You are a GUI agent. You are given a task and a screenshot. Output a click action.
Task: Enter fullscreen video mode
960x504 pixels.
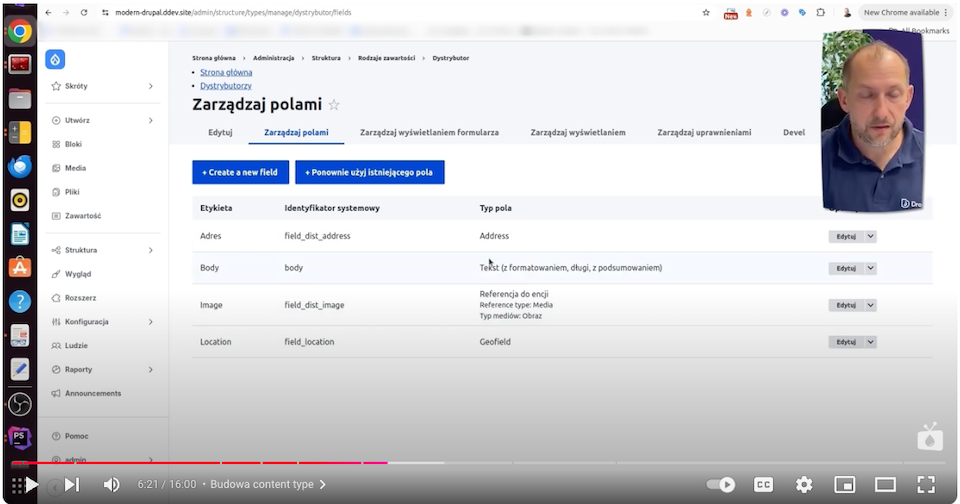point(926,484)
